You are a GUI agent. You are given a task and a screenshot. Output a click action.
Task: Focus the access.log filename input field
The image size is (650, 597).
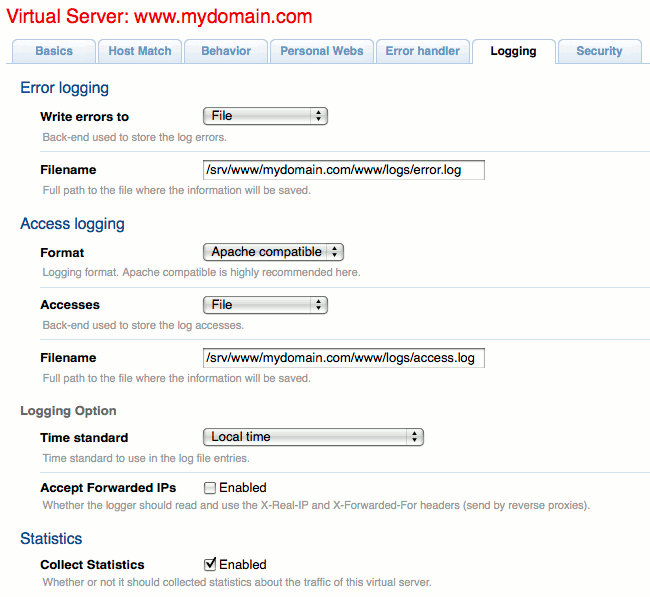tap(343, 357)
